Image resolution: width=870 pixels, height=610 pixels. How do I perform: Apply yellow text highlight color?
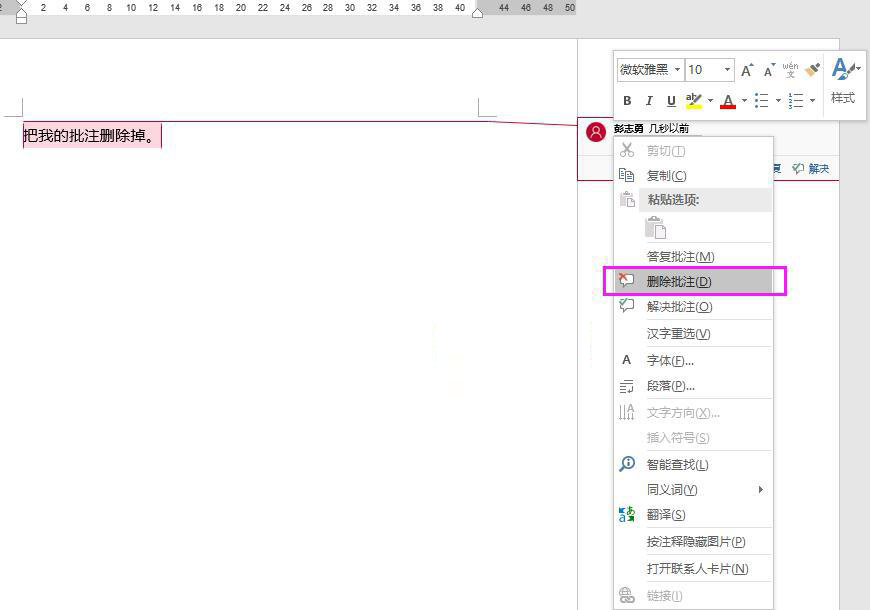694,100
